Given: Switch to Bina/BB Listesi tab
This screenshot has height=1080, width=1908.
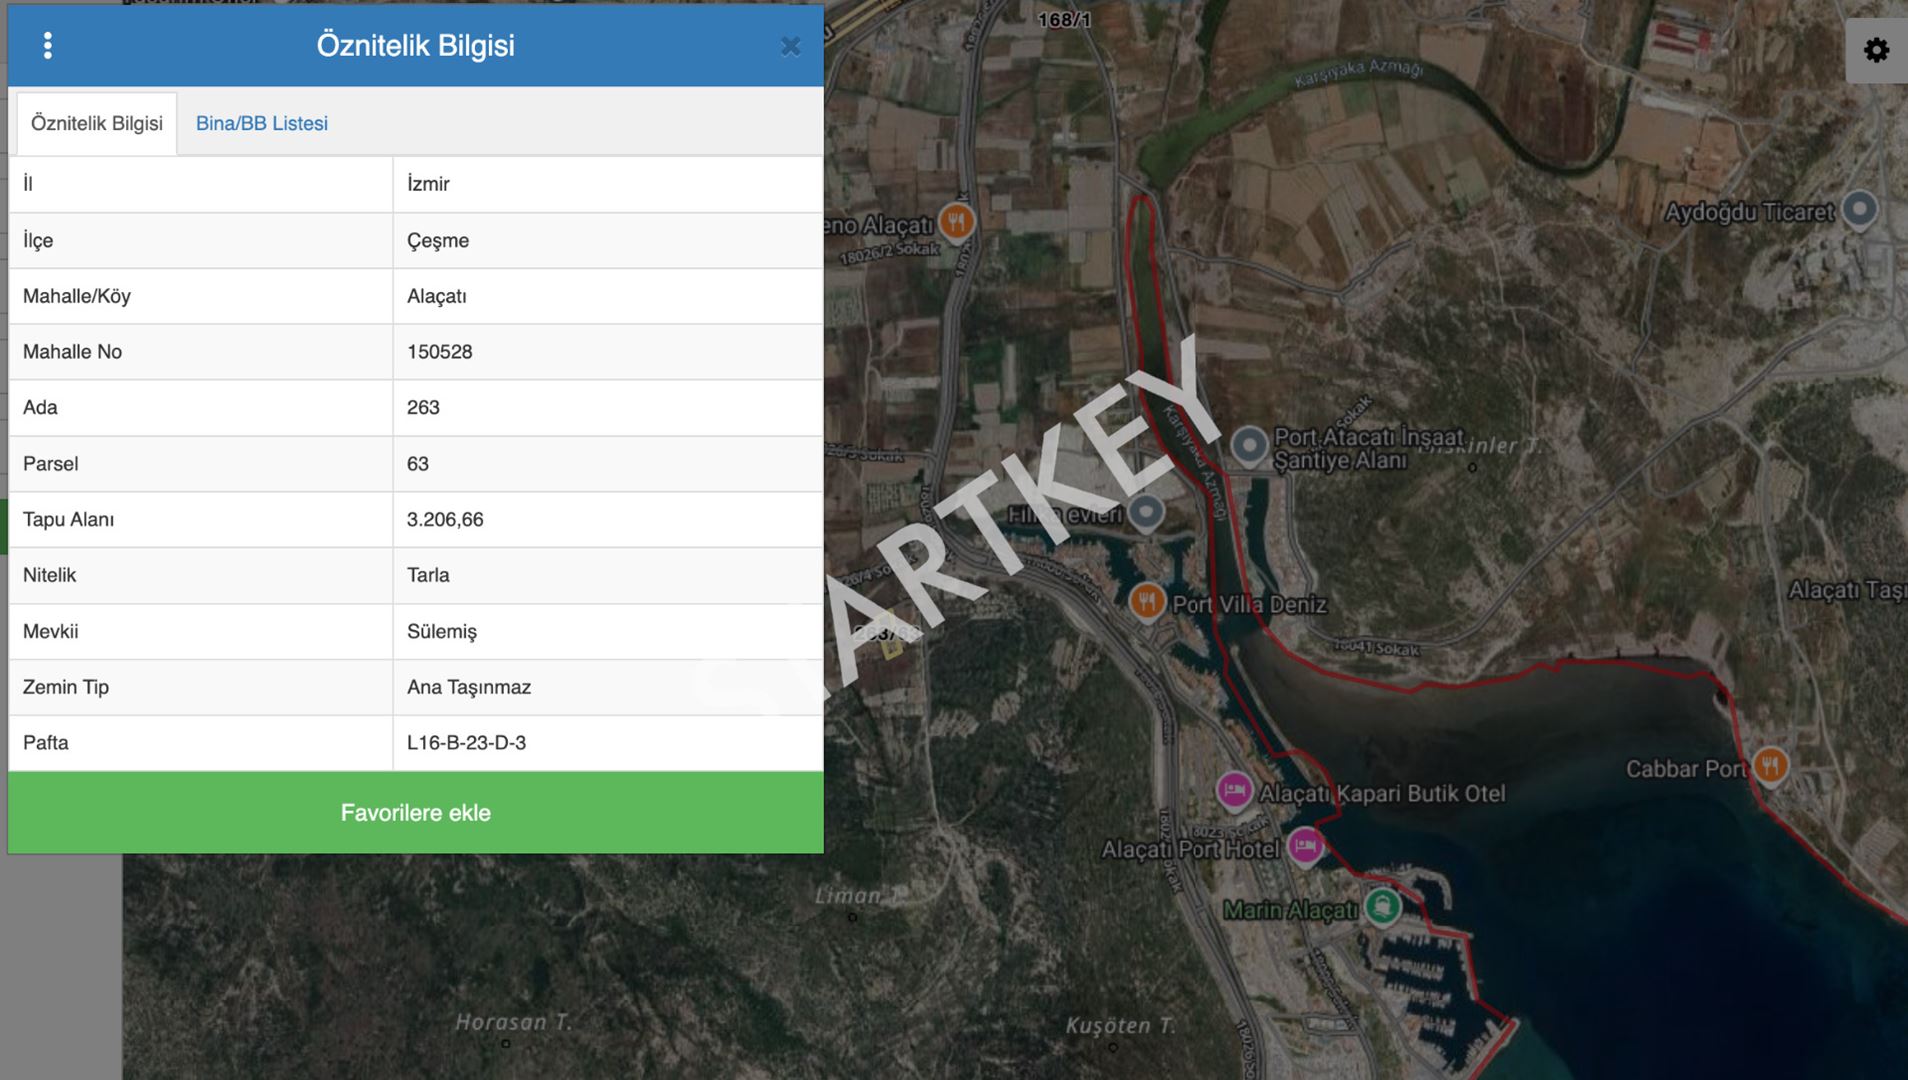Looking at the screenshot, I should pyautogui.click(x=261, y=123).
